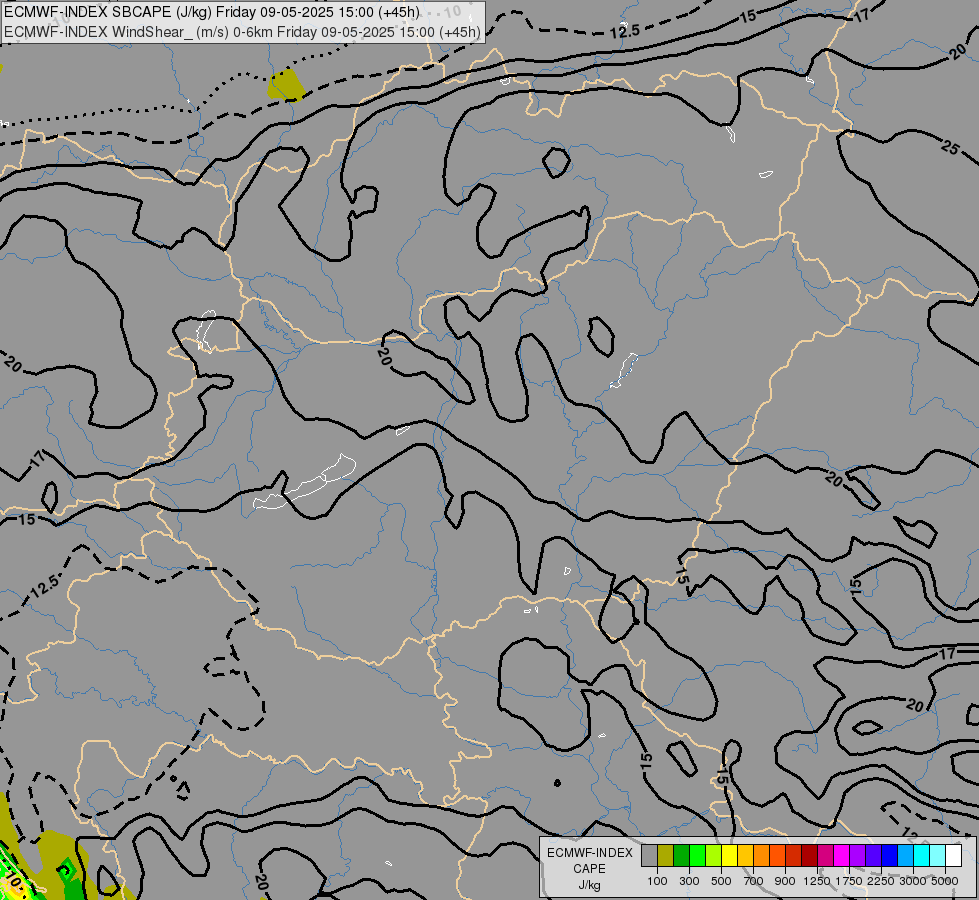
Task: Click the olive CAPE patch near the top
Action: pos(286,85)
